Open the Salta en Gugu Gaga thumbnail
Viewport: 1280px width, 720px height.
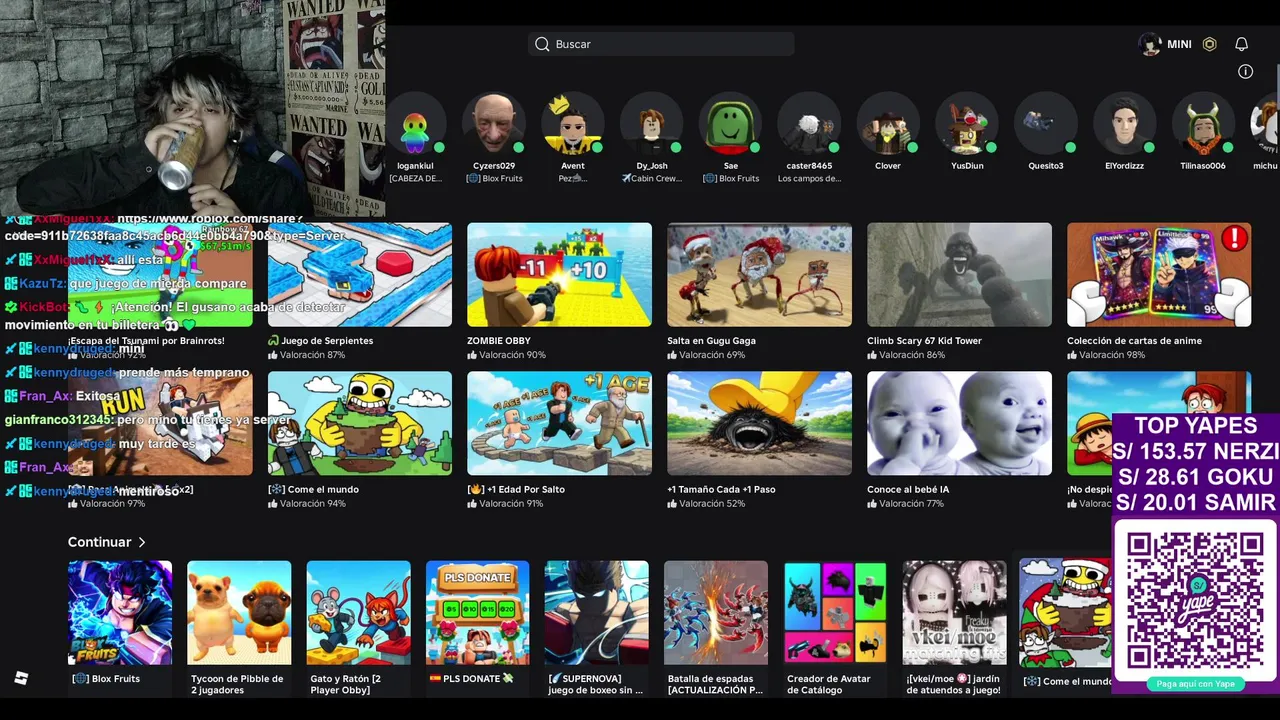pyautogui.click(x=759, y=275)
